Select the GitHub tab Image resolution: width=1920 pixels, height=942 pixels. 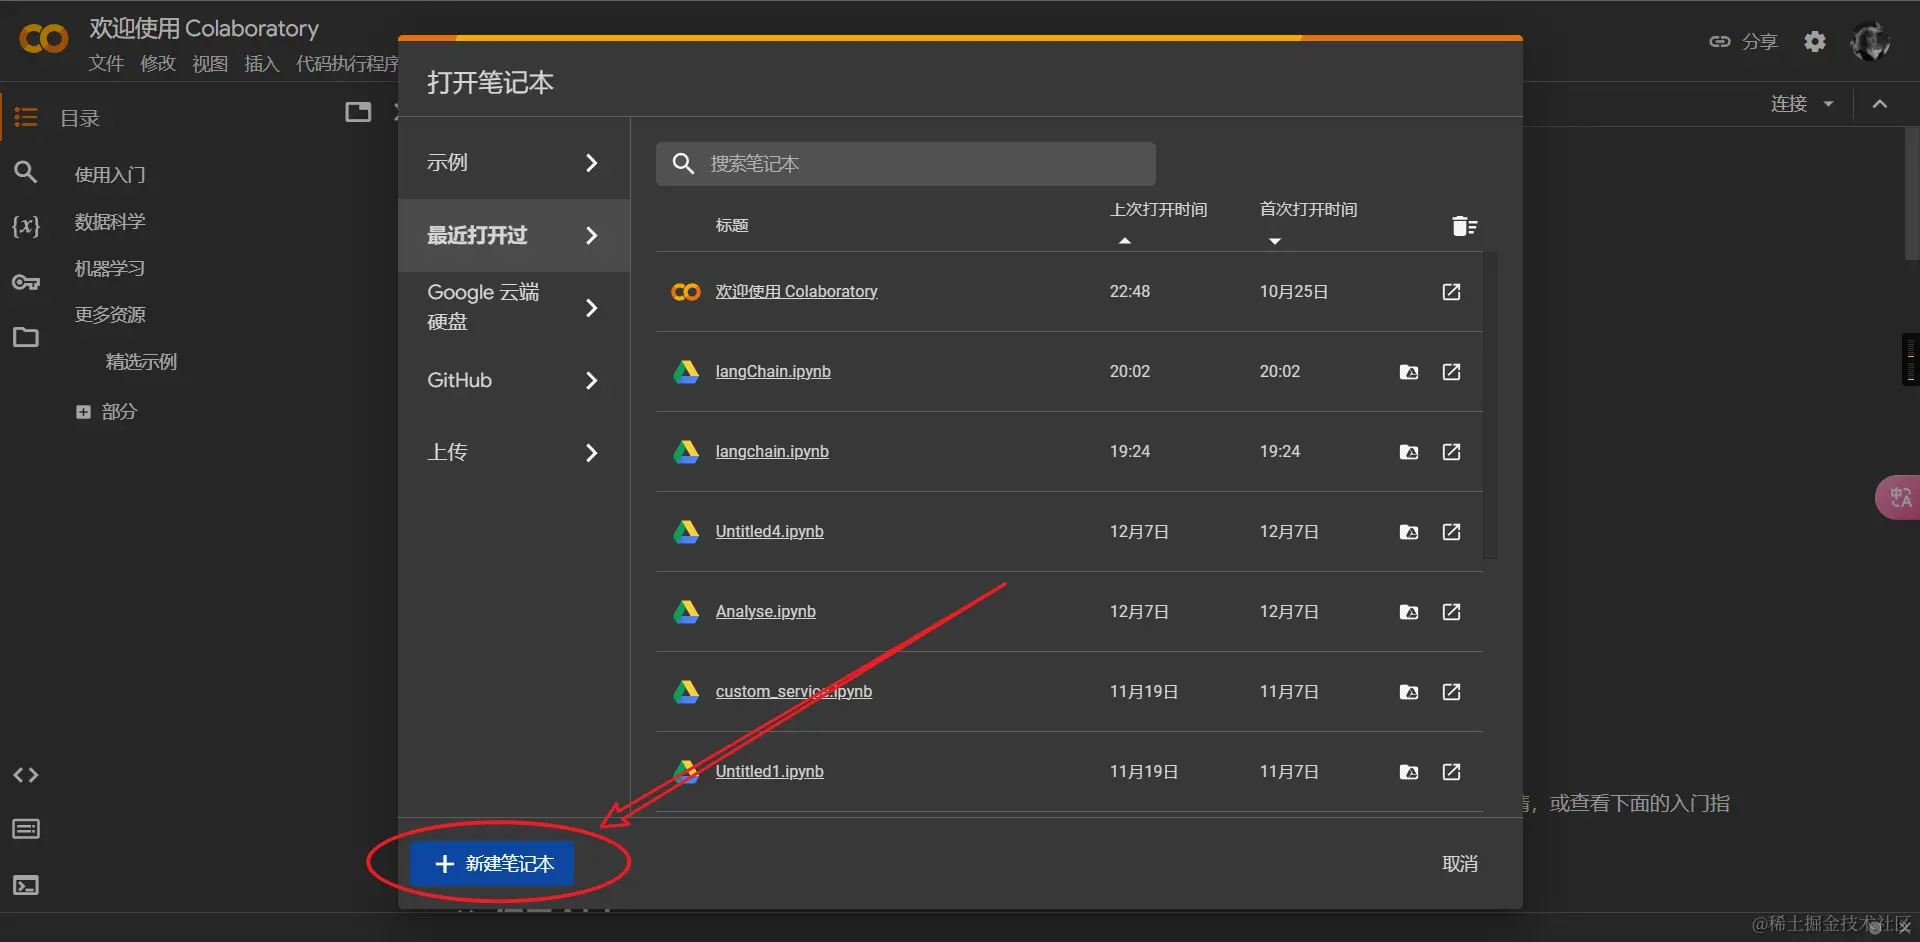tap(514, 380)
